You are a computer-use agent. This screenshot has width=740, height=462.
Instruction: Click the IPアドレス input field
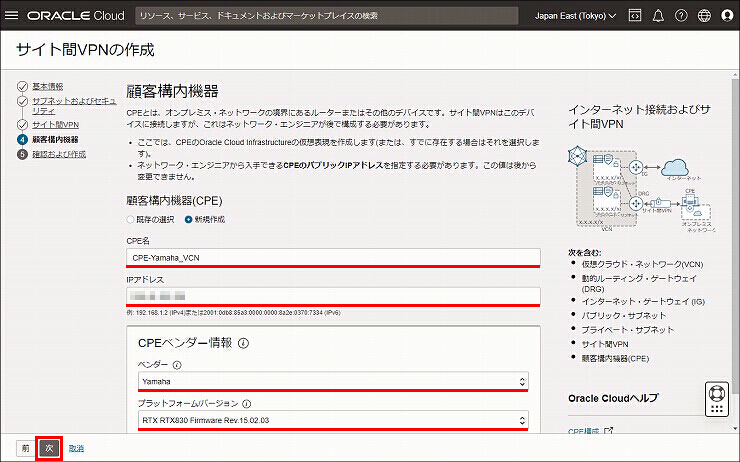point(333,296)
